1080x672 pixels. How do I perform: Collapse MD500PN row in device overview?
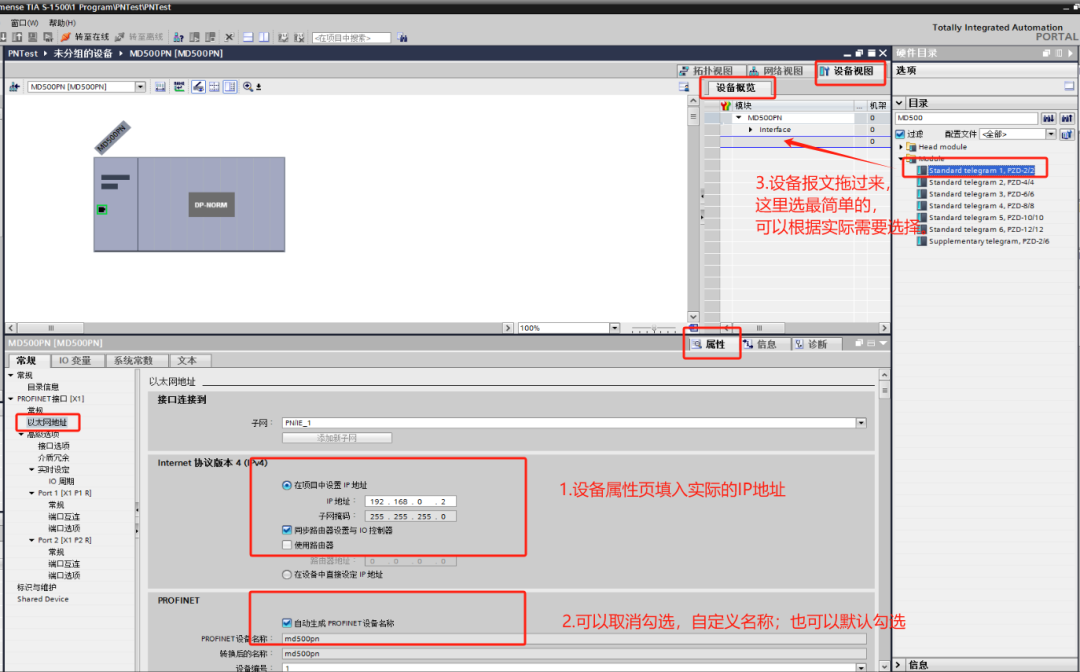739,118
